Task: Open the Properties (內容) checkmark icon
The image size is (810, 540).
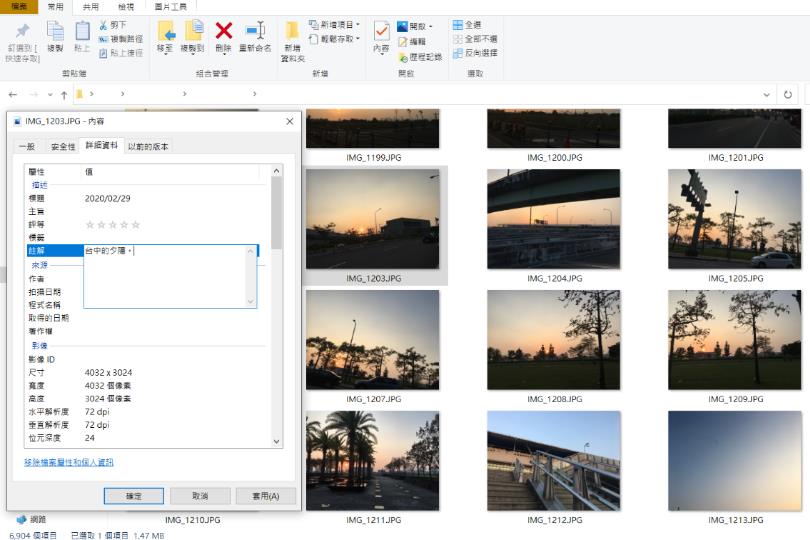Action: click(x=381, y=32)
